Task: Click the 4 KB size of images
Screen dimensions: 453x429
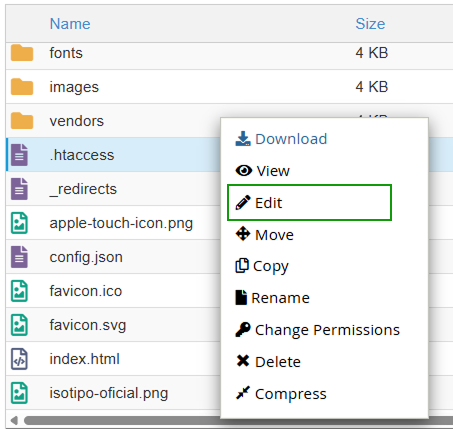Action: click(372, 87)
